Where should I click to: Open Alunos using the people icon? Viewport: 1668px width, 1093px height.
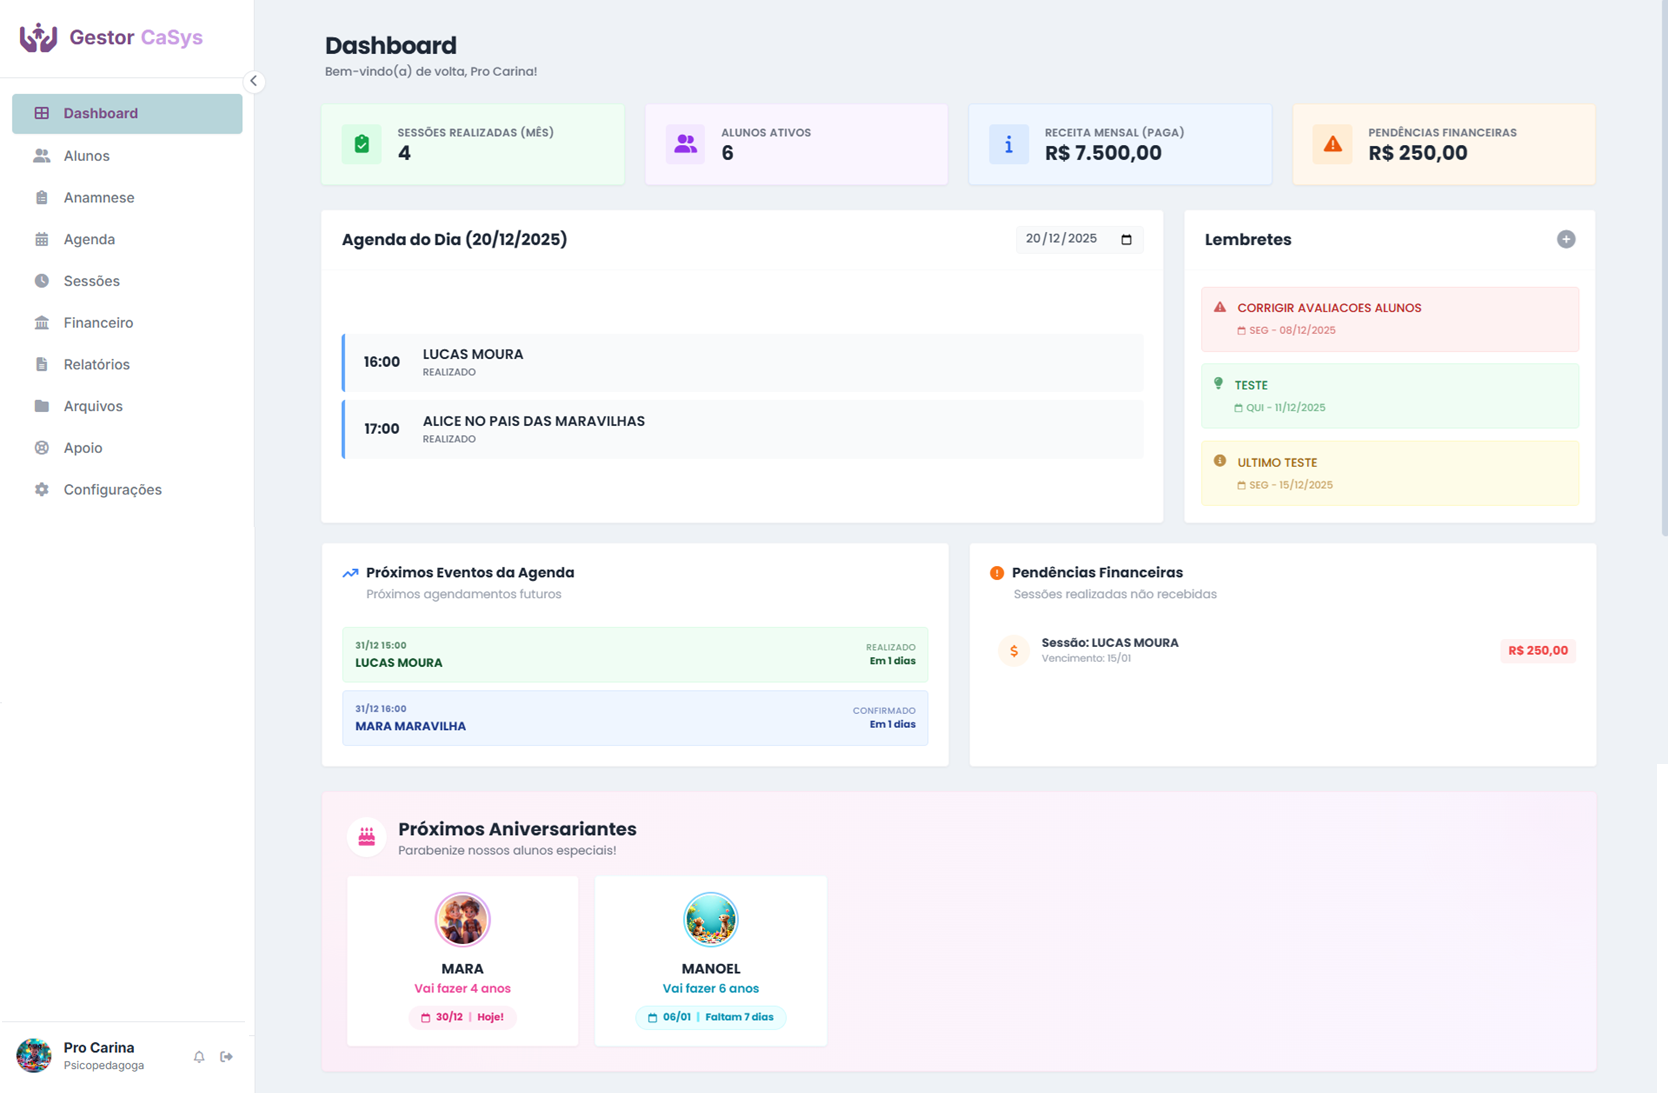pyautogui.click(x=41, y=155)
